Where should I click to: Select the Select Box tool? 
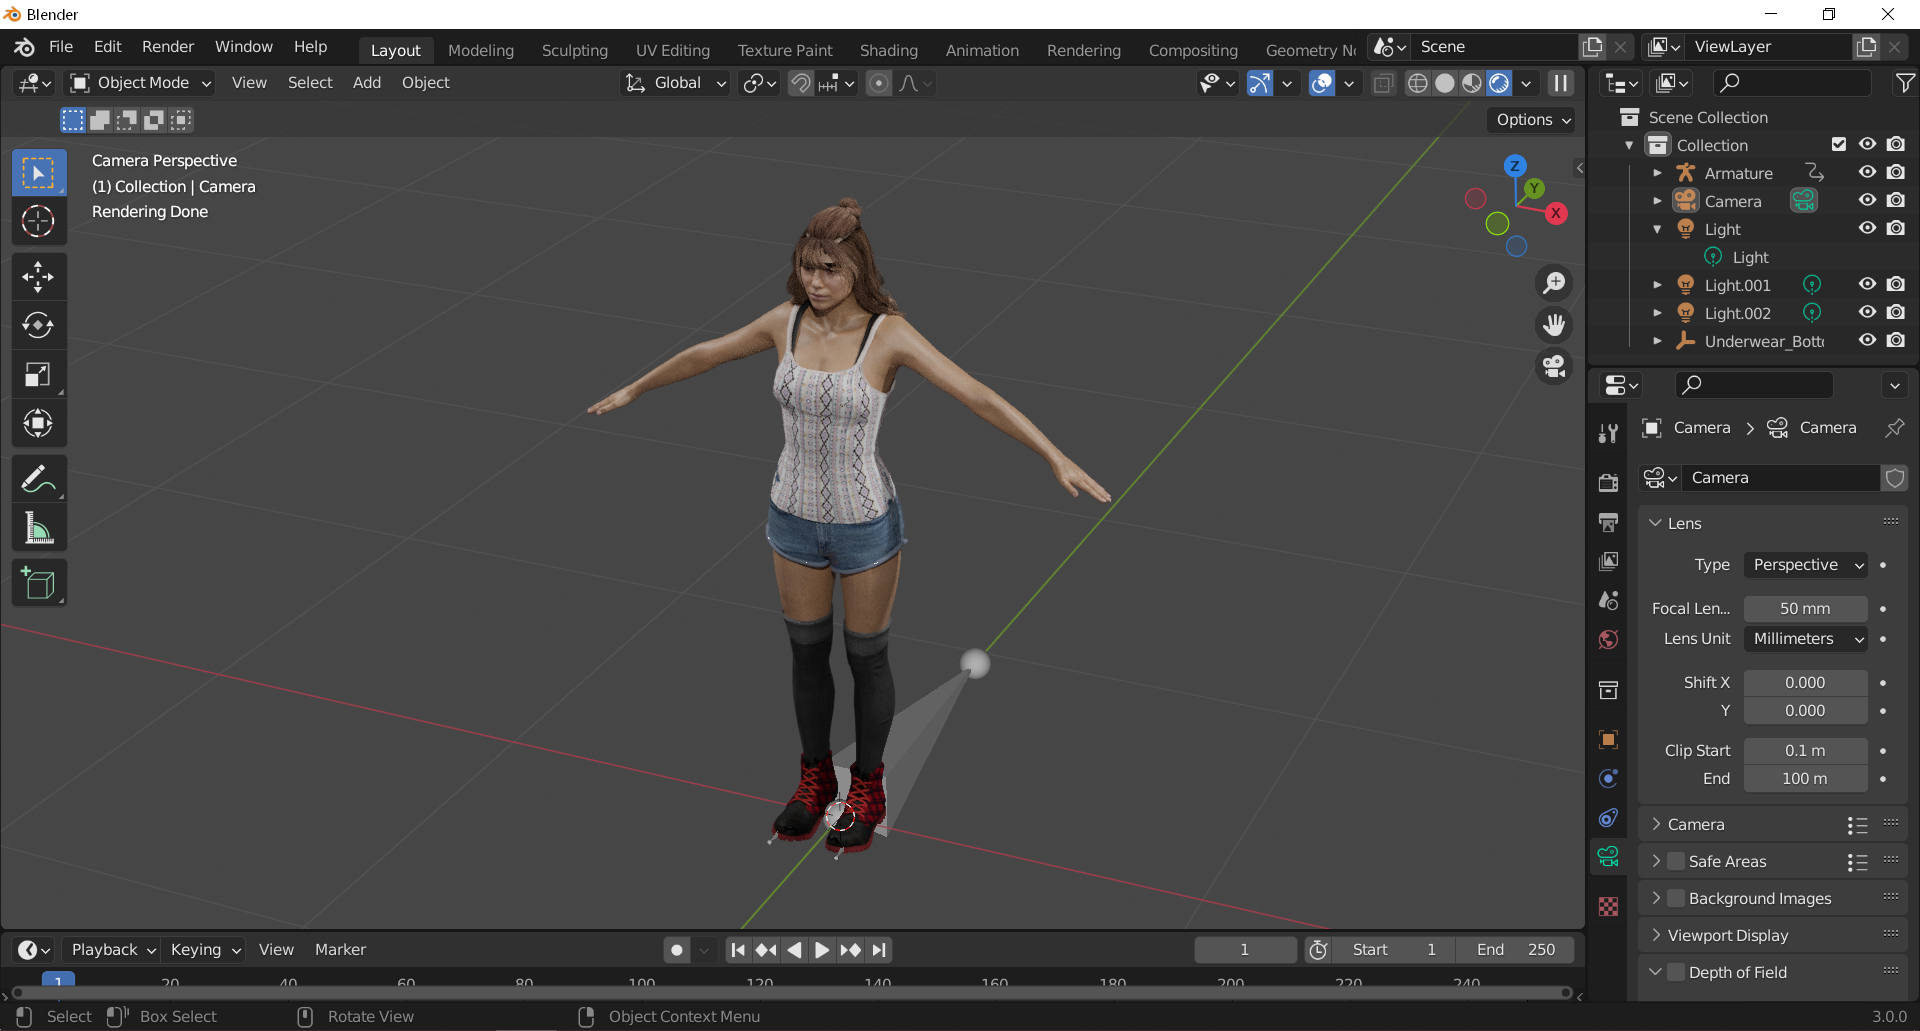point(39,173)
